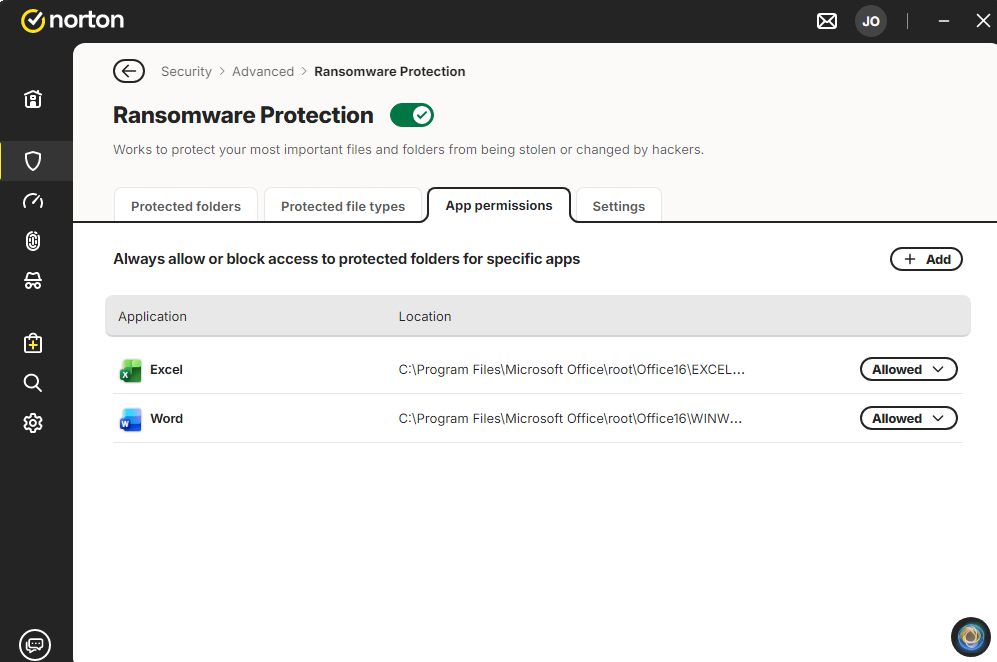Minimize the Norton window

click(x=944, y=21)
